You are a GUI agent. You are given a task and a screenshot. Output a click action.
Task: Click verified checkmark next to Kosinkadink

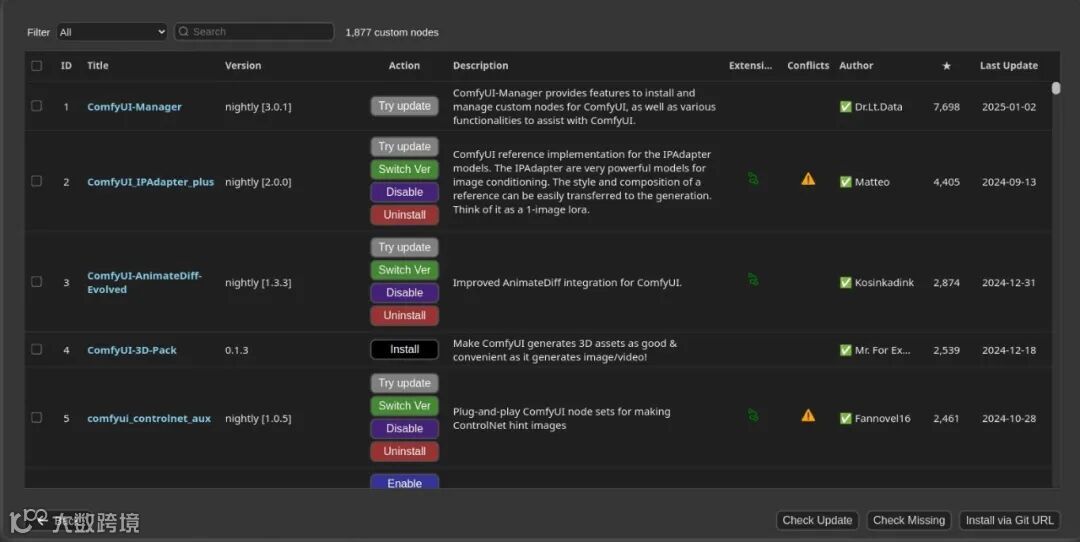[x=845, y=282]
